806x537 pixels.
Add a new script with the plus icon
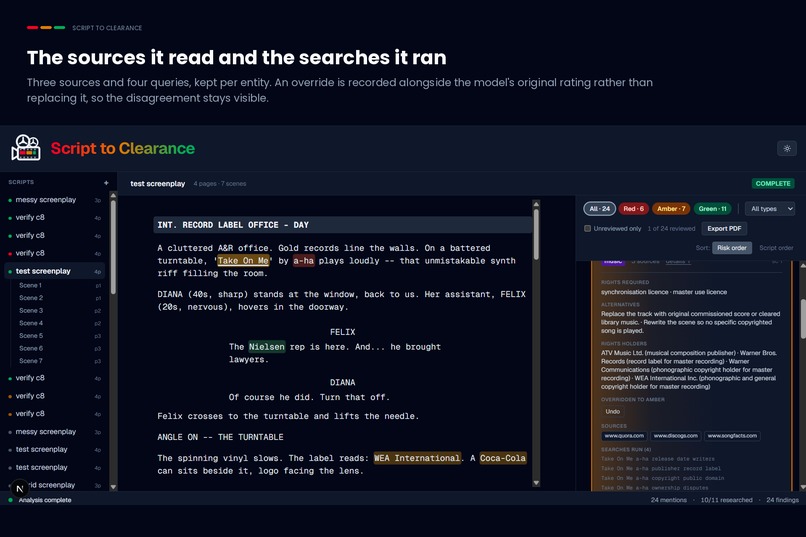pos(106,182)
